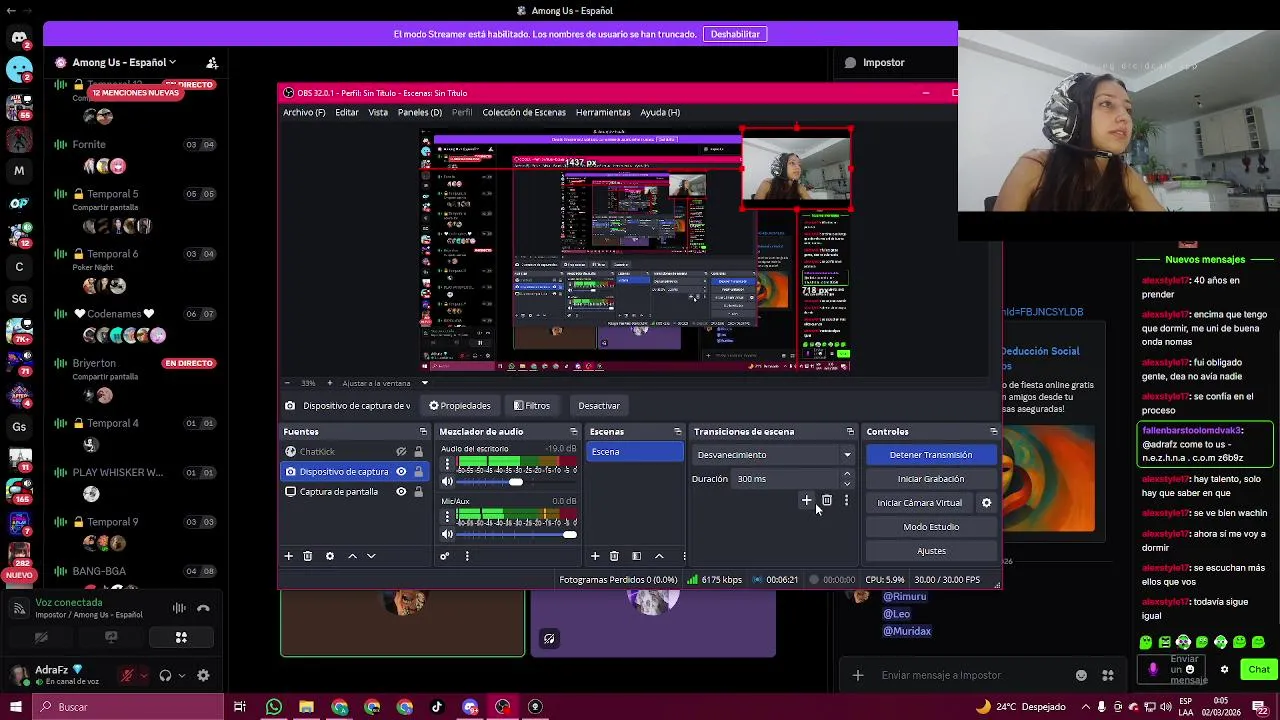Enable Modo Estudio
This screenshot has width=1280, height=720.
coord(931,527)
